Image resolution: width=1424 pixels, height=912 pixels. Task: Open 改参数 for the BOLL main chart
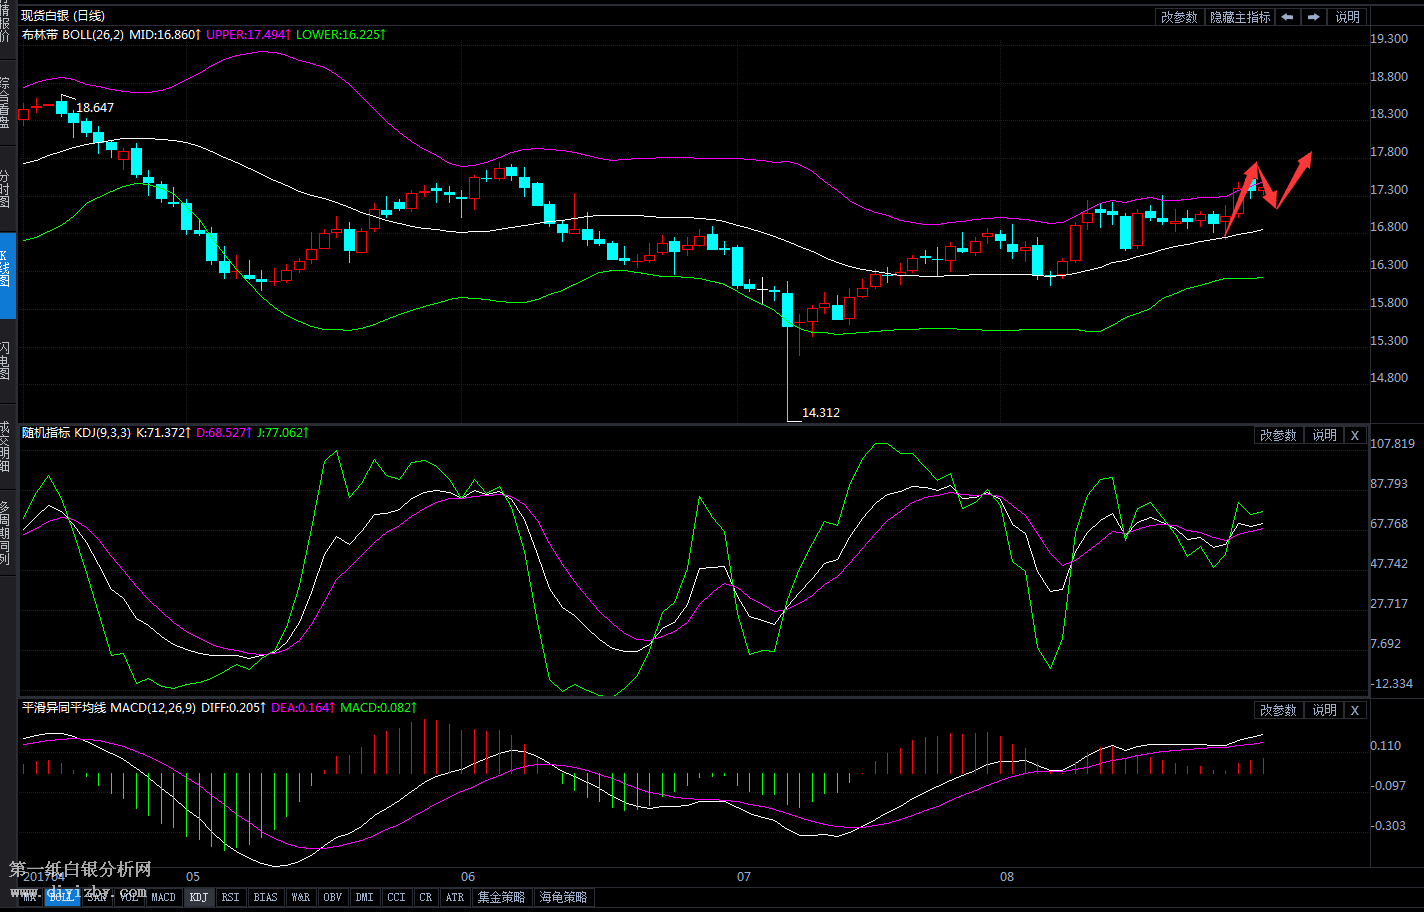click(1178, 17)
